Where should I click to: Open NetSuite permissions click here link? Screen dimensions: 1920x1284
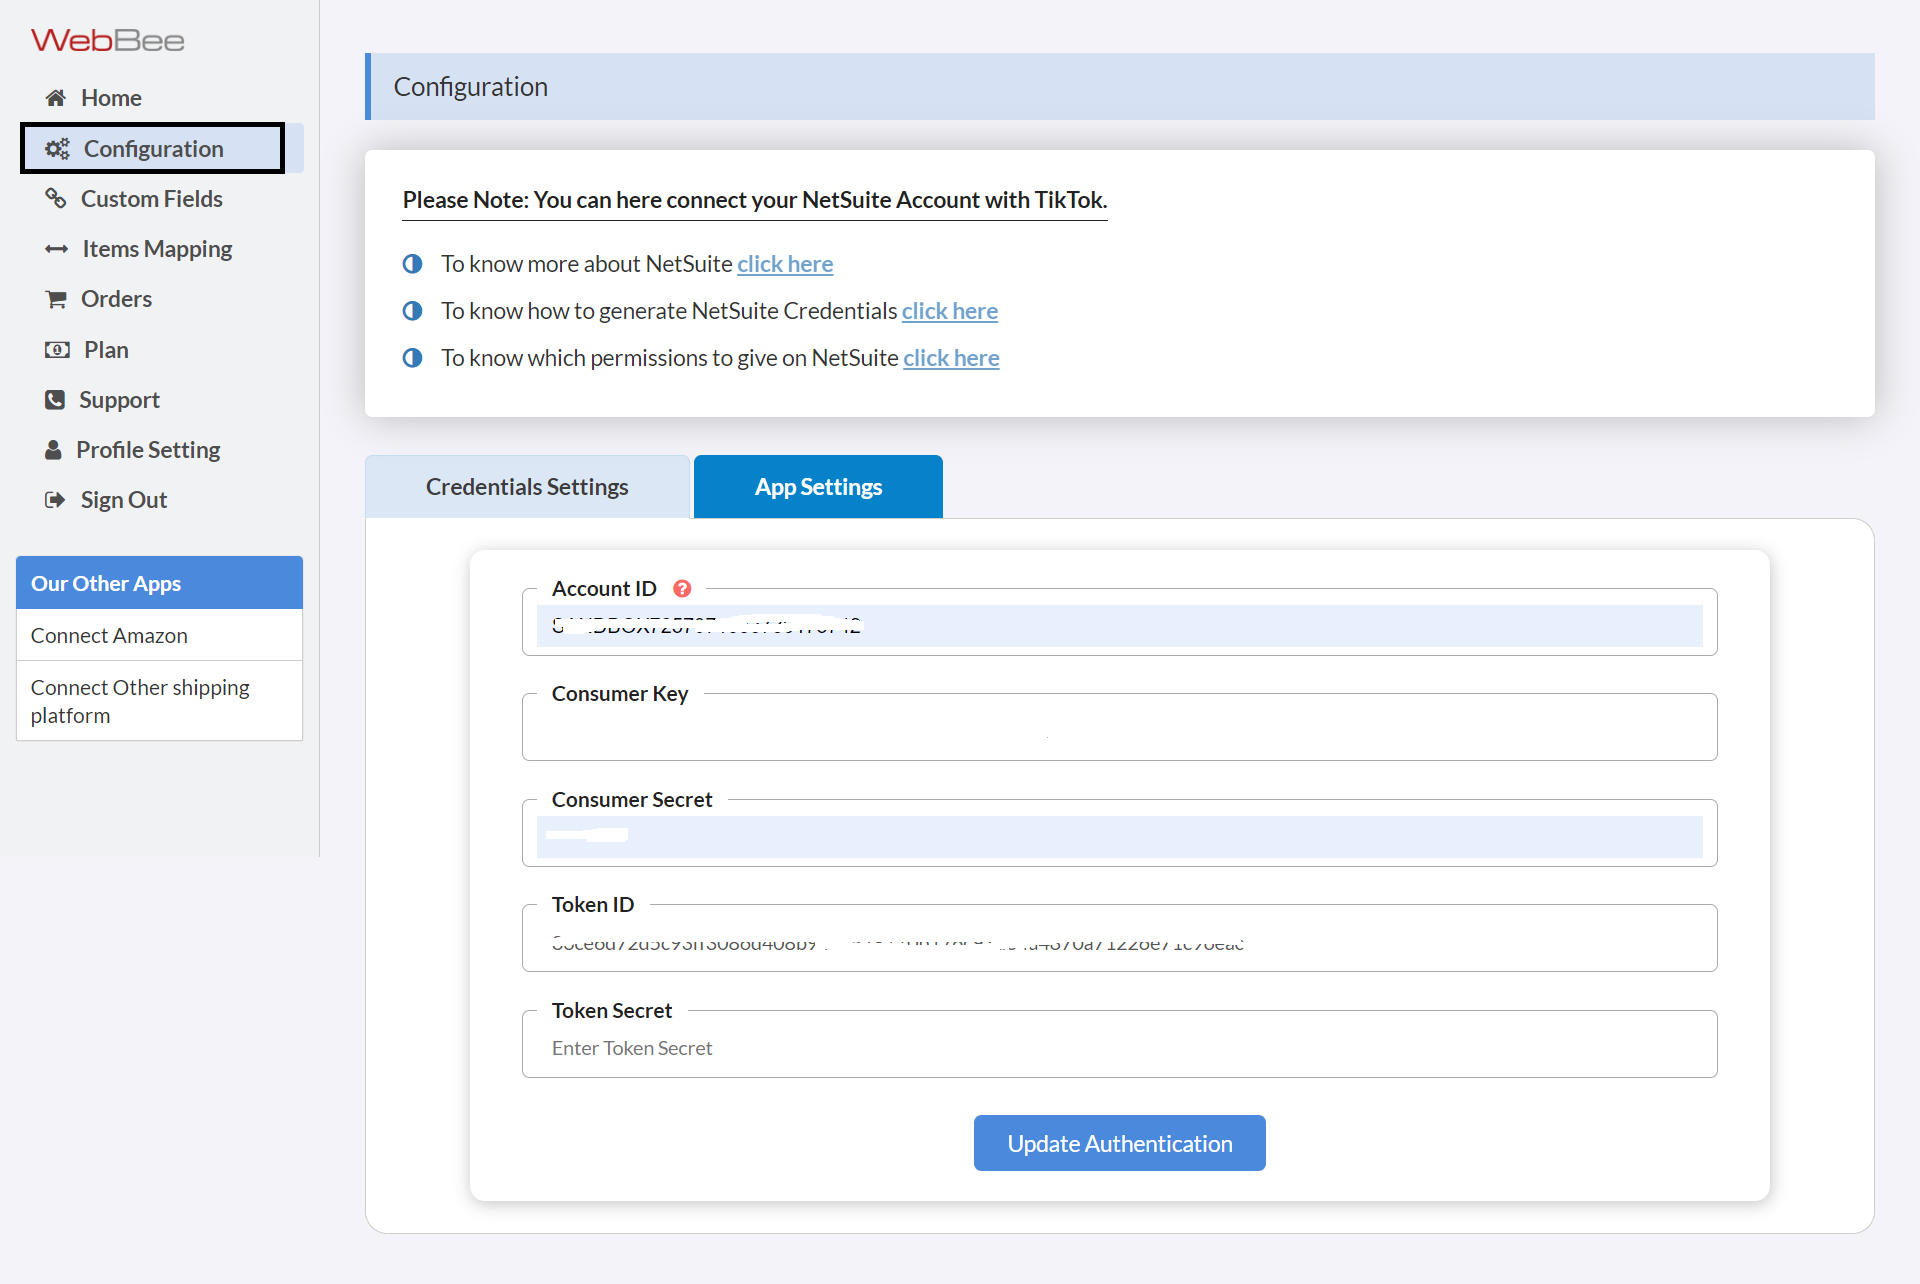pyautogui.click(x=951, y=358)
